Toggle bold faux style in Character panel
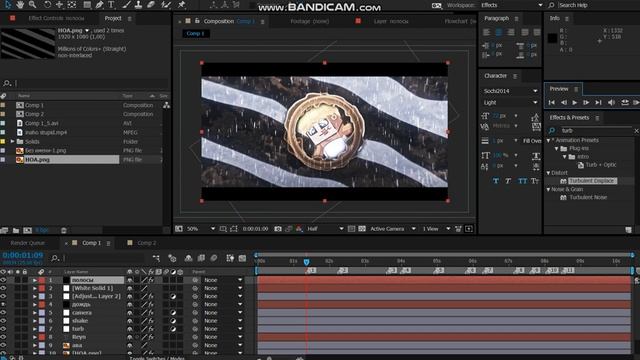Image resolution: width=640 pixels, height=360 pixels. coord(496,181)
